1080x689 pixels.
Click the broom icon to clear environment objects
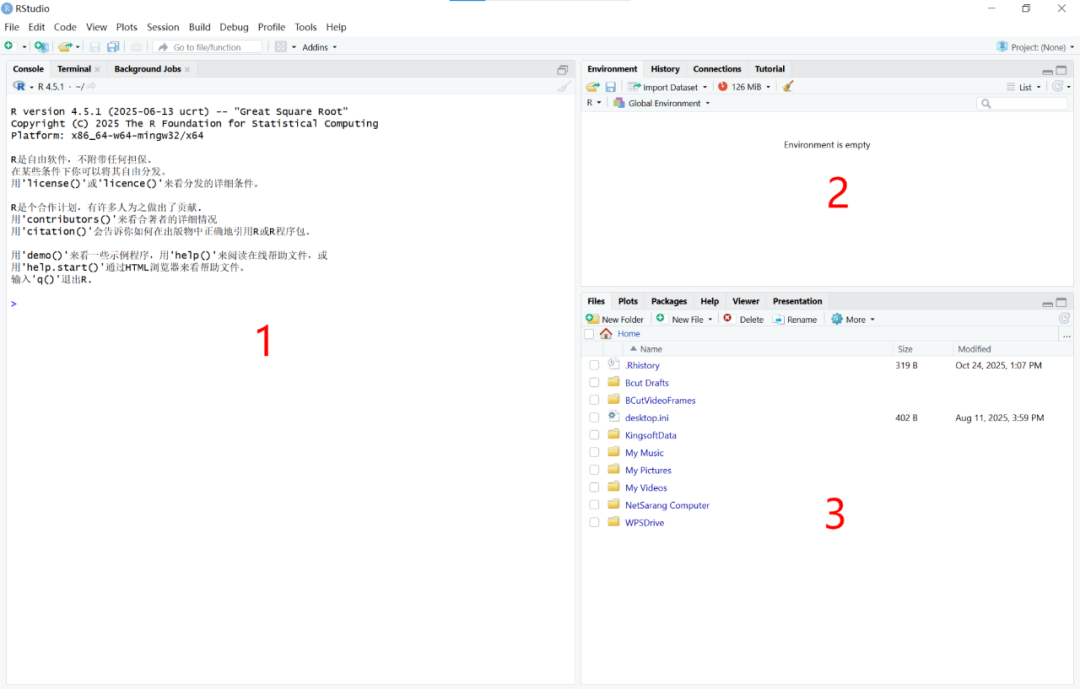click(x=786, y=86)
